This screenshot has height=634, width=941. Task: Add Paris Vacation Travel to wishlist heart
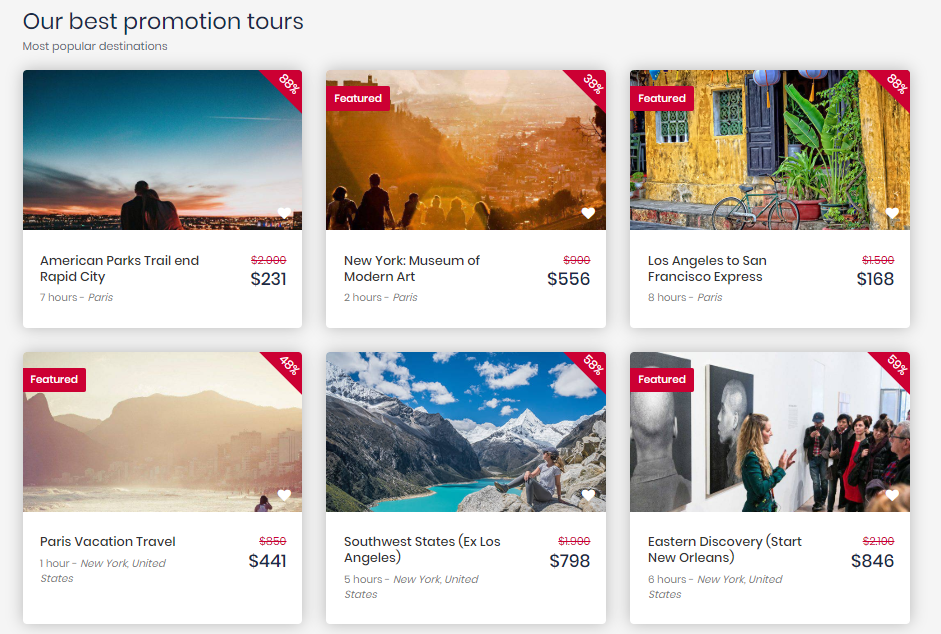(x=284, y=495)
